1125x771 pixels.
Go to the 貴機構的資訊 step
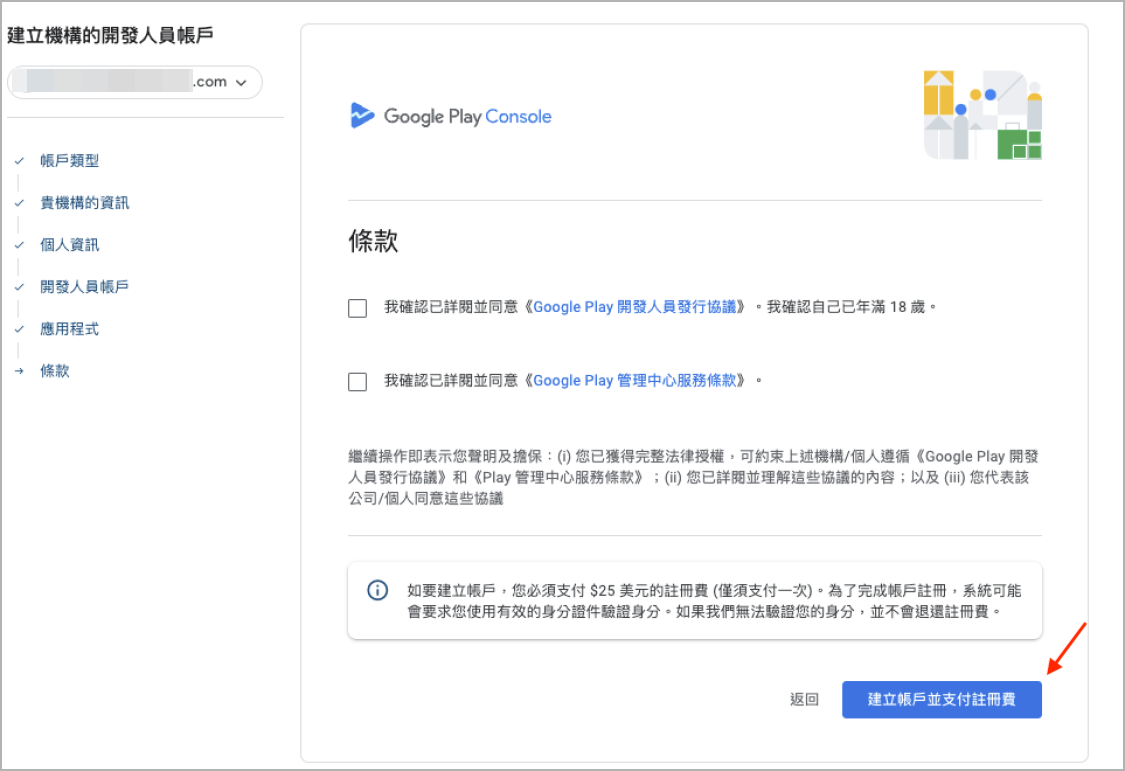(x=85, y=203)
